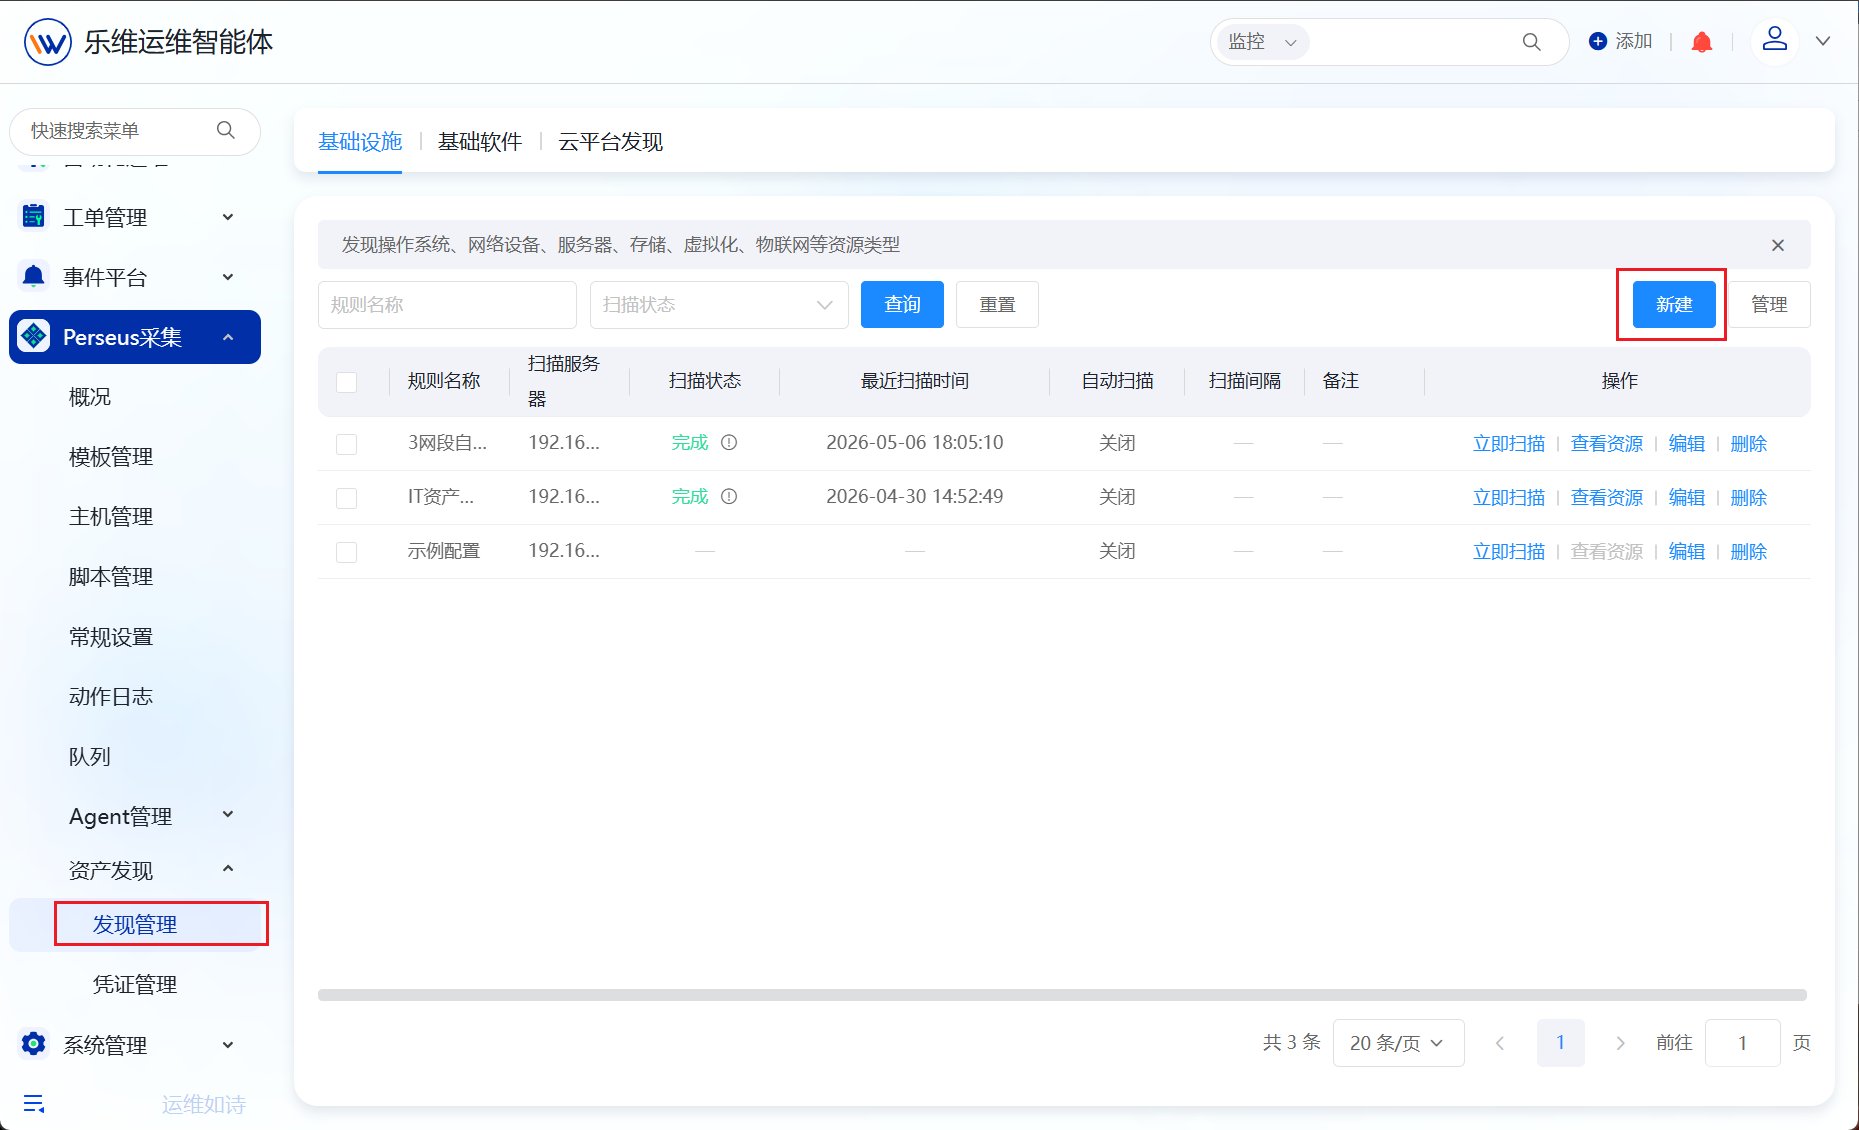Open the user profile avatar
Screen dimensions: 1859x1130
[x=1775, y=41]
